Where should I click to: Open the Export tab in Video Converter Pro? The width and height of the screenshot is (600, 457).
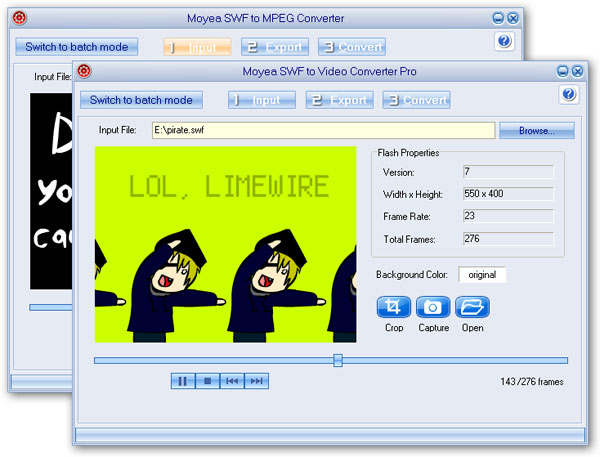[x=339, y=100]
